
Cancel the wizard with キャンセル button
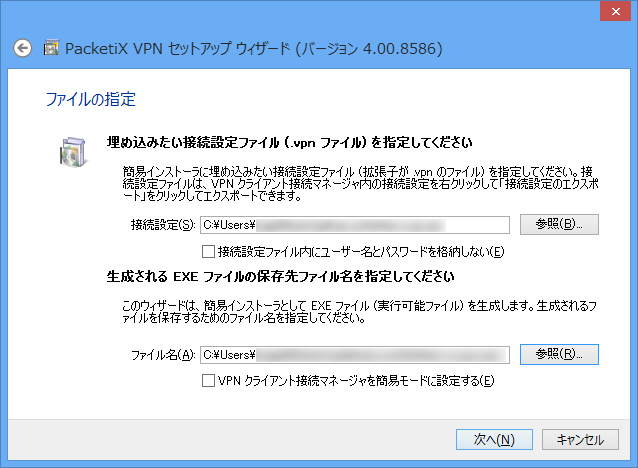pos(580,440)
